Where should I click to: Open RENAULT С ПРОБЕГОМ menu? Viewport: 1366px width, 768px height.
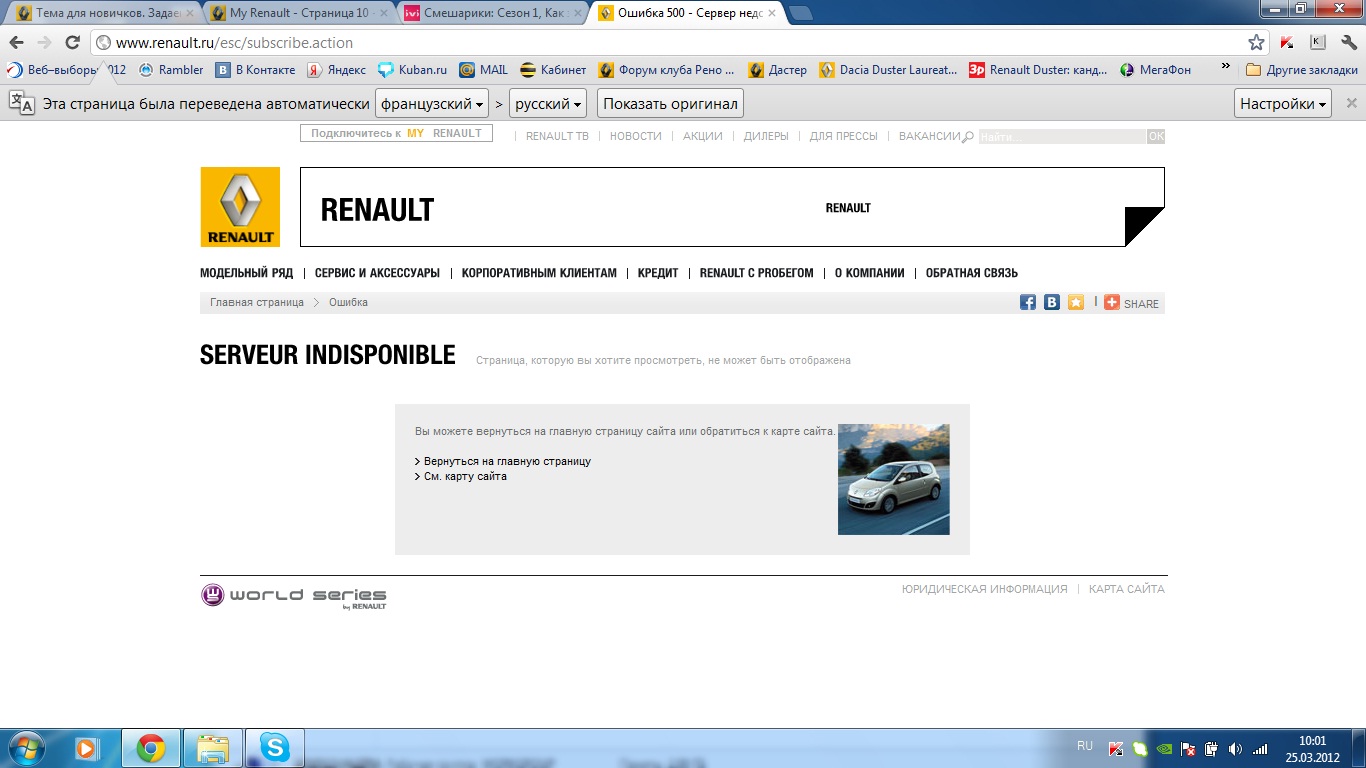pyautogui.click(x=757, y=273)
